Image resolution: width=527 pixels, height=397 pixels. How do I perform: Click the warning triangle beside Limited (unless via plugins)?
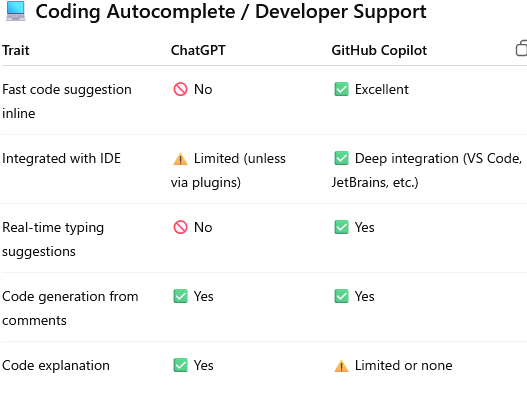click(180, 159)
